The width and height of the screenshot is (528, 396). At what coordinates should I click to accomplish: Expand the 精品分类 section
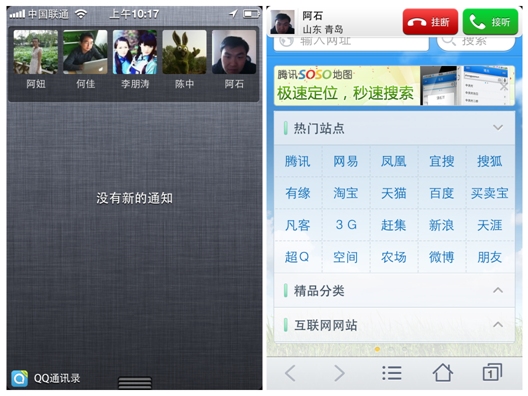pos(498,290)
